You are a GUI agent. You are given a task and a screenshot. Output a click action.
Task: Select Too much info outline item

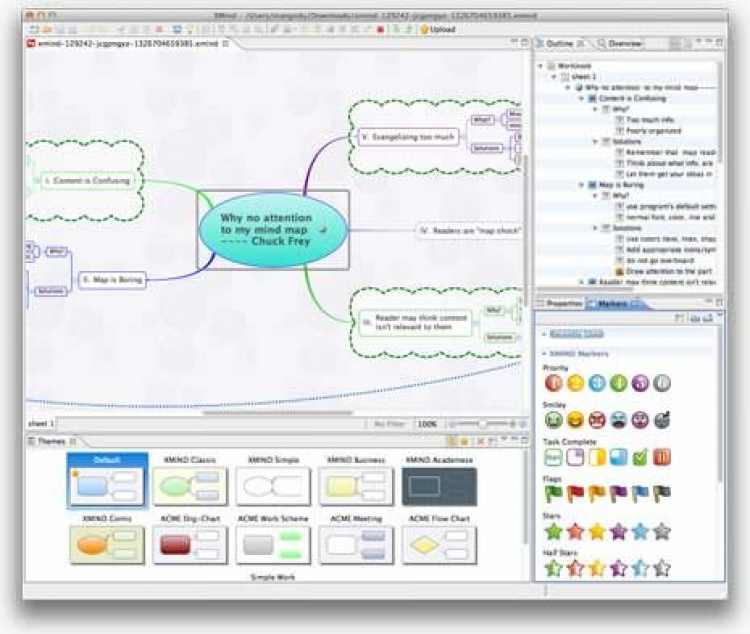pos(651,120)
